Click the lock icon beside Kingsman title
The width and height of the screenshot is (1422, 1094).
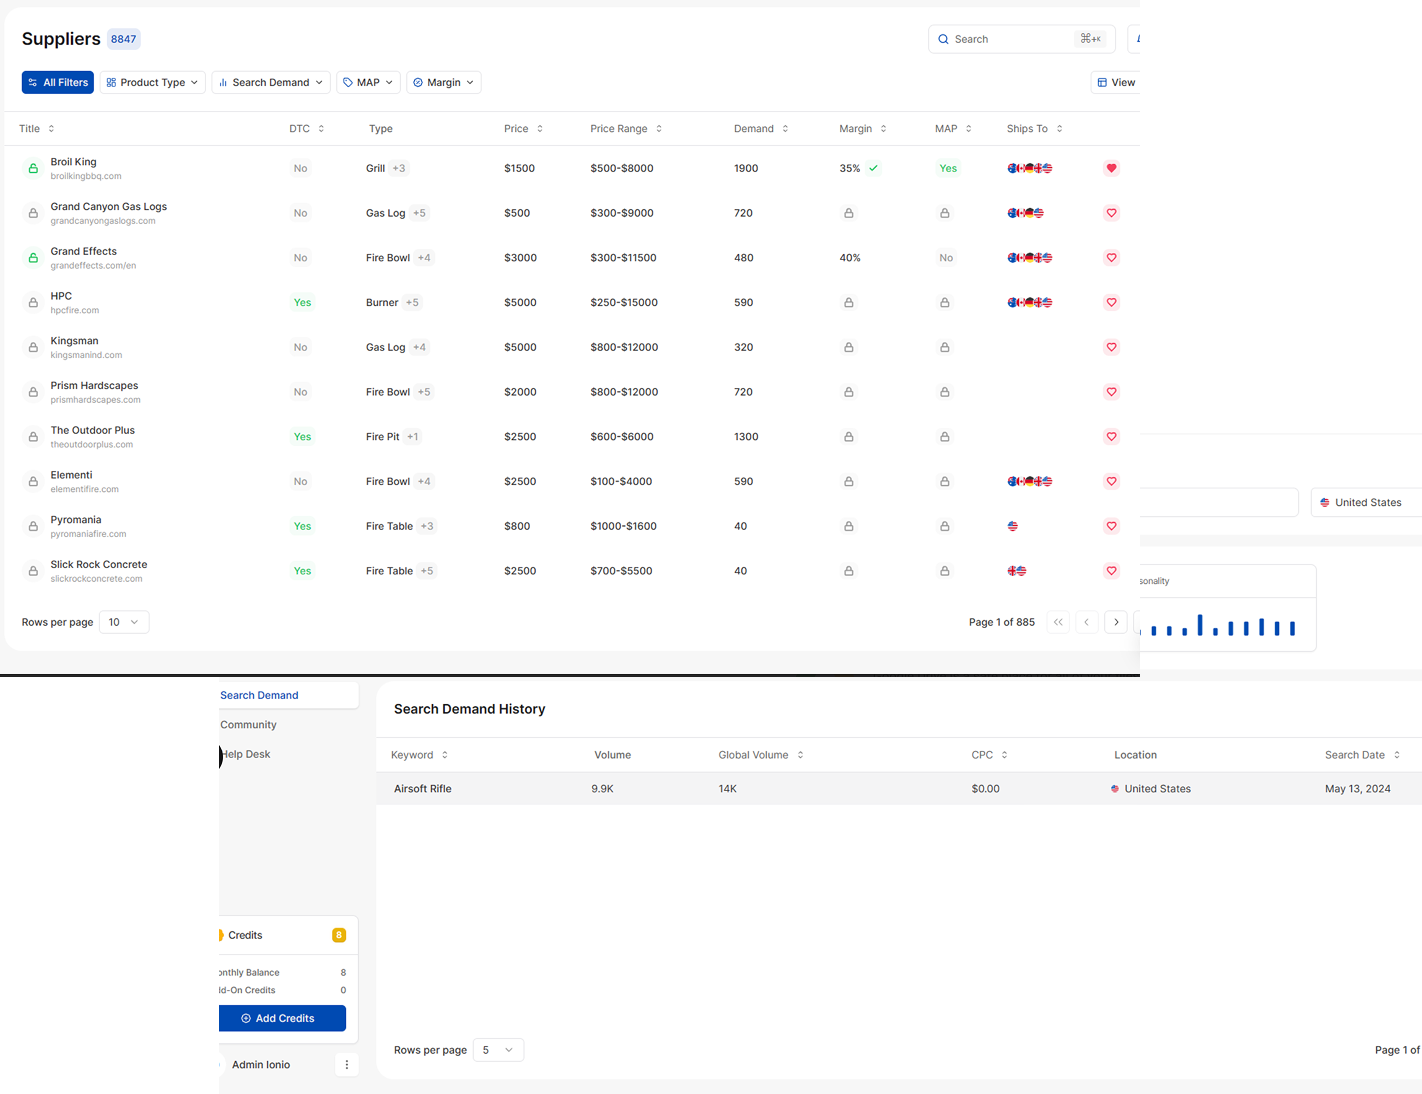tap(33, 347)
